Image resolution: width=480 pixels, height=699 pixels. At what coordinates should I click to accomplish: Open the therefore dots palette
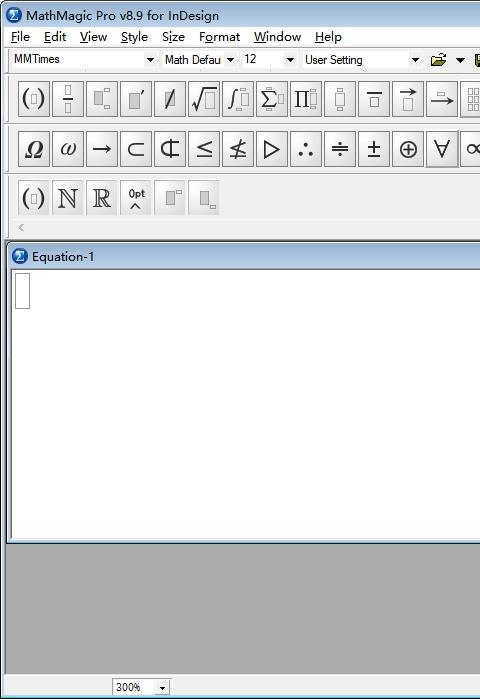(306, 149)
